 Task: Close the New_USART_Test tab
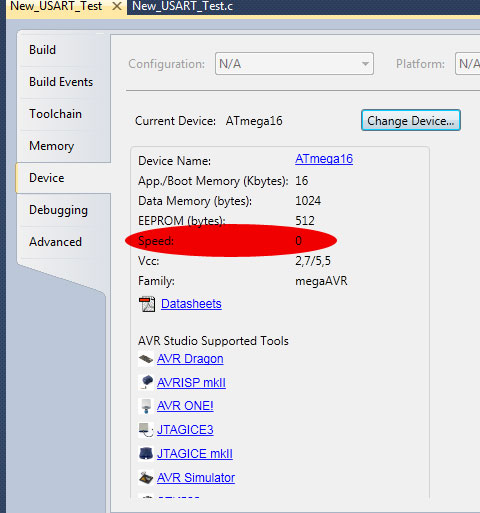click(x=117, y=6)
